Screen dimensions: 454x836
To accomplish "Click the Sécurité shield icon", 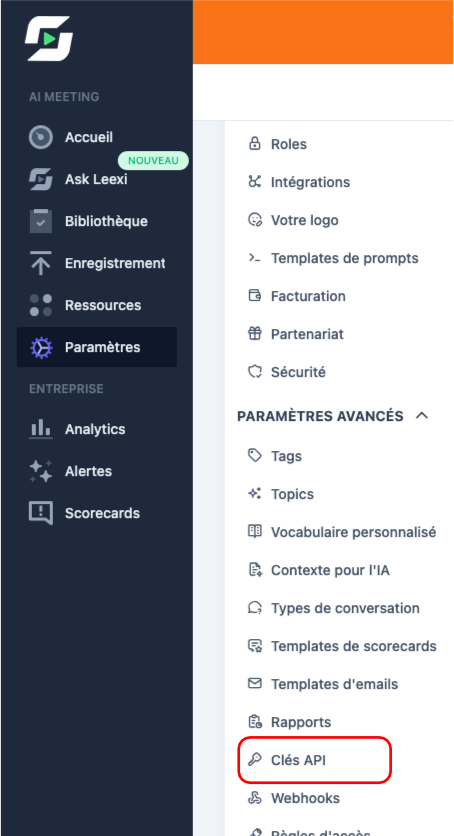I will [255, 372].
